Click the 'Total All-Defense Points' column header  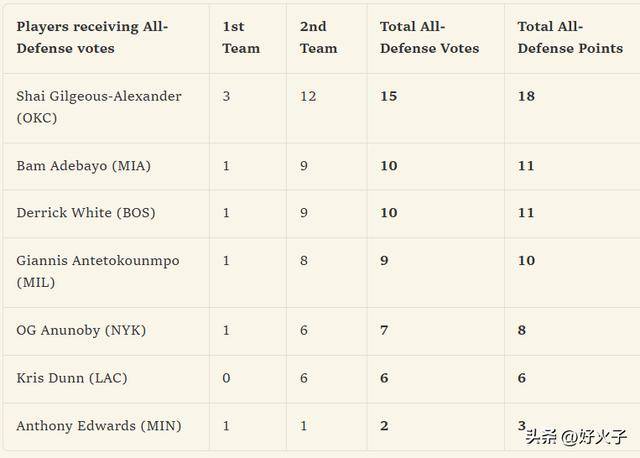570,38
